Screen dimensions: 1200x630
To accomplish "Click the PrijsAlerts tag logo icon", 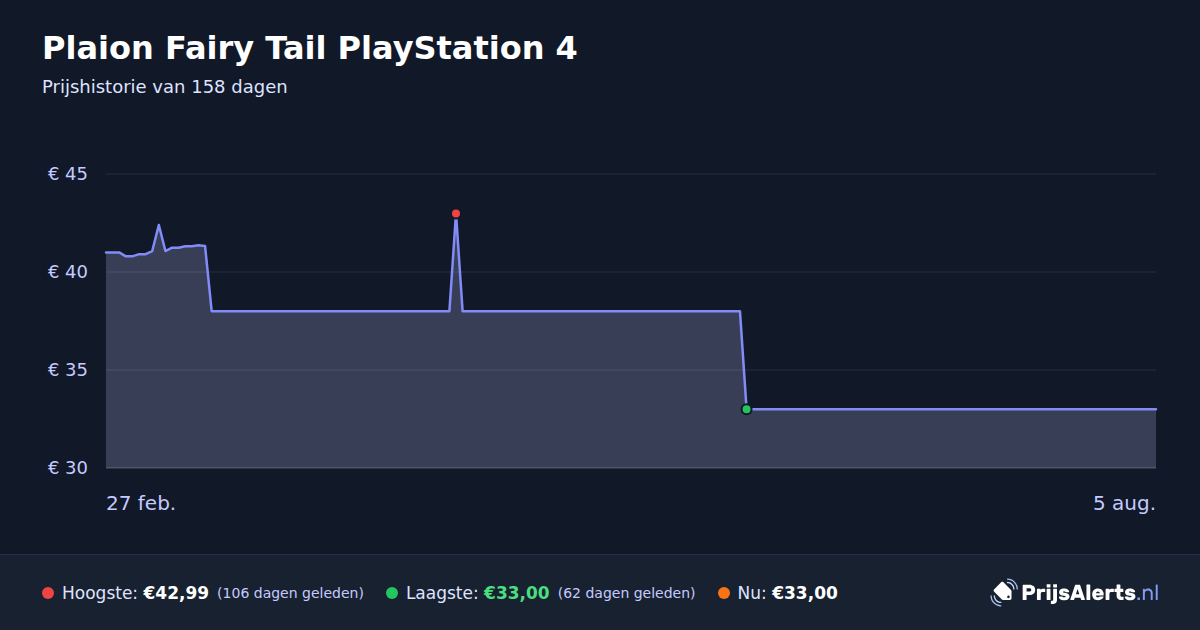I will pyautogui.click(x=1003, y=593).
